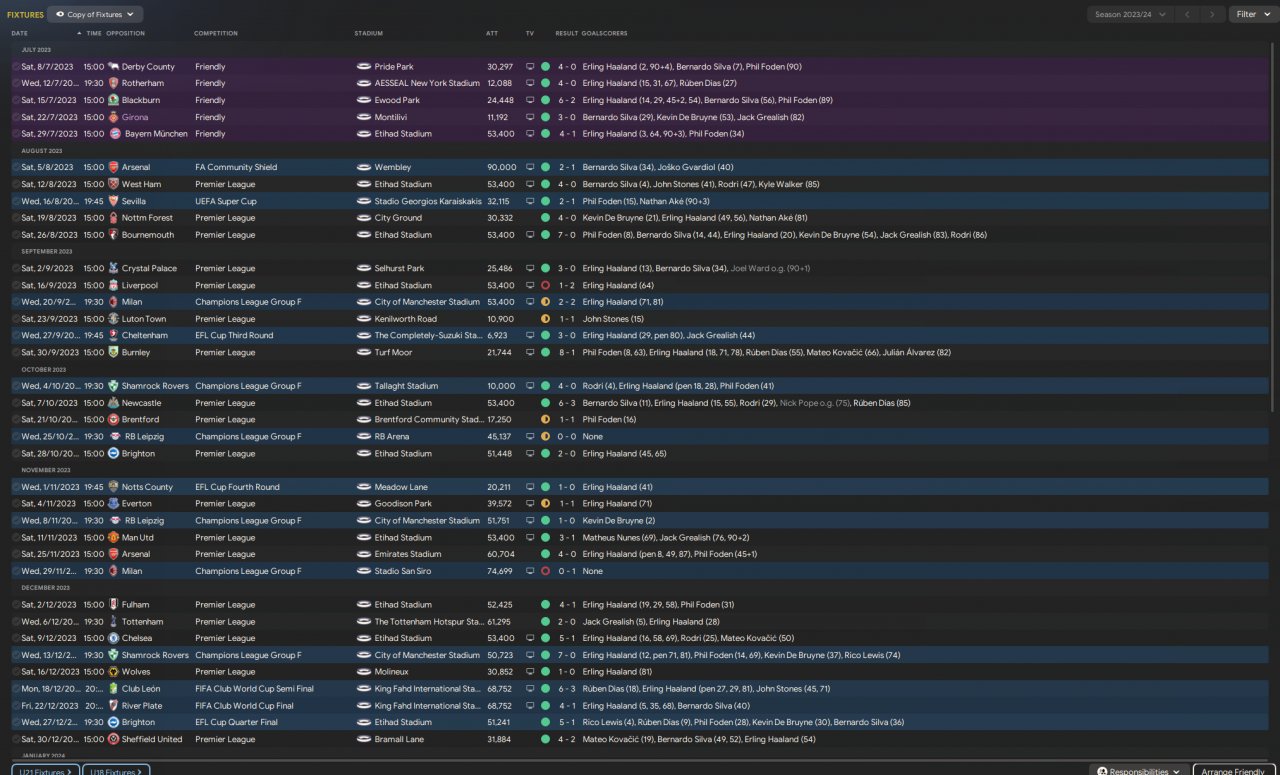Click the stadium icon beside Turf Moor
This screenshot has height=775, width=1280.
click(x=364, y=352)
